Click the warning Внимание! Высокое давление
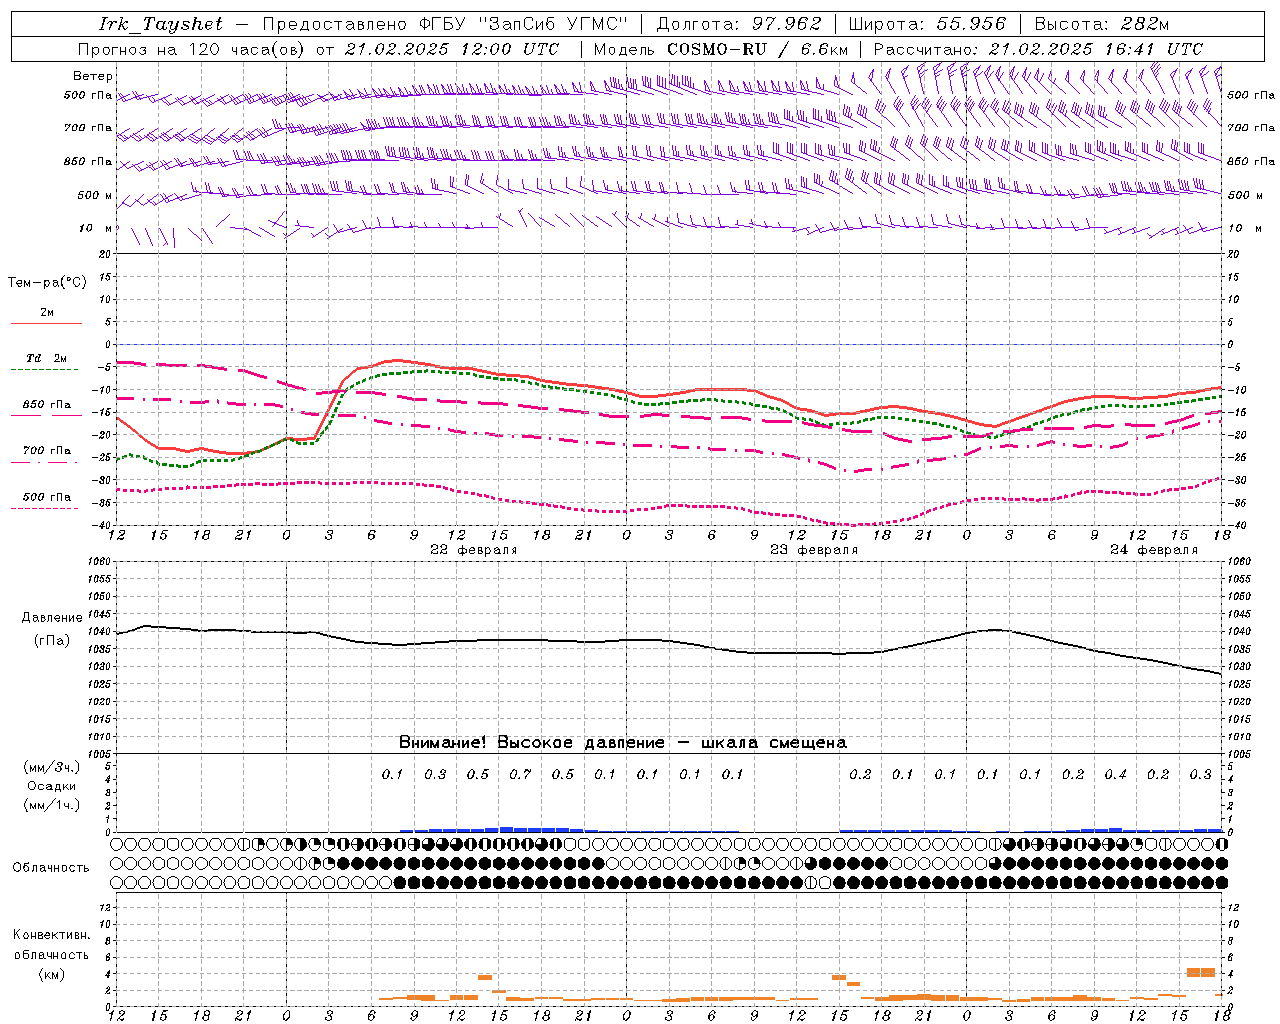1280x1024 pixels. coord(531,742)
